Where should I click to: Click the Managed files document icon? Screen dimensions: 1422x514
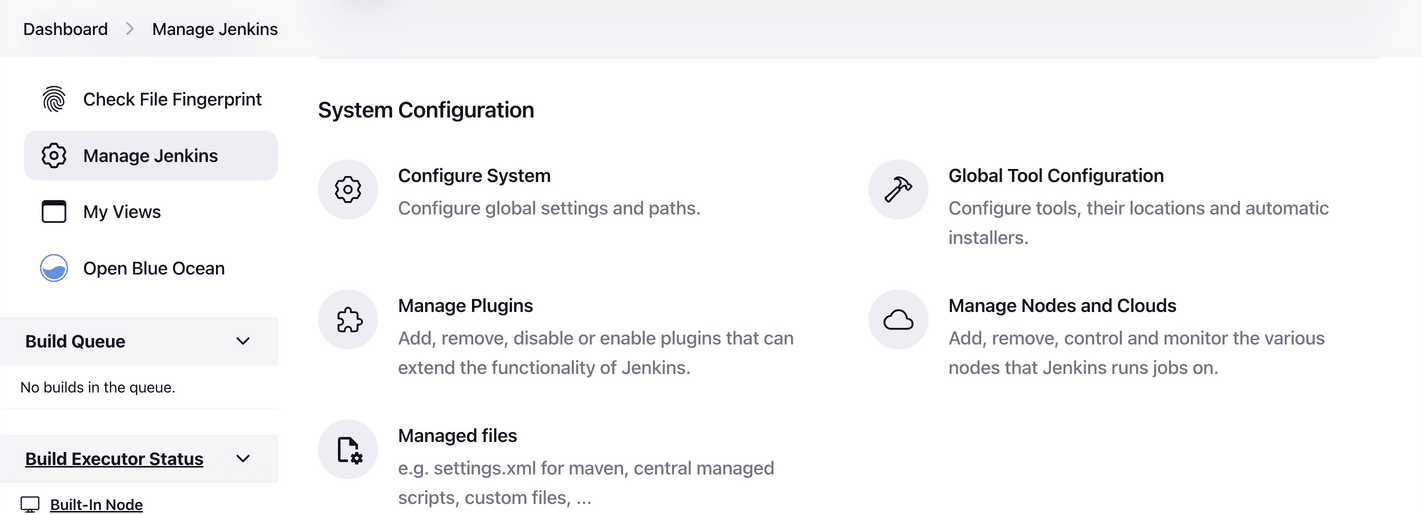pyautogui.click(x=348, y=449)
